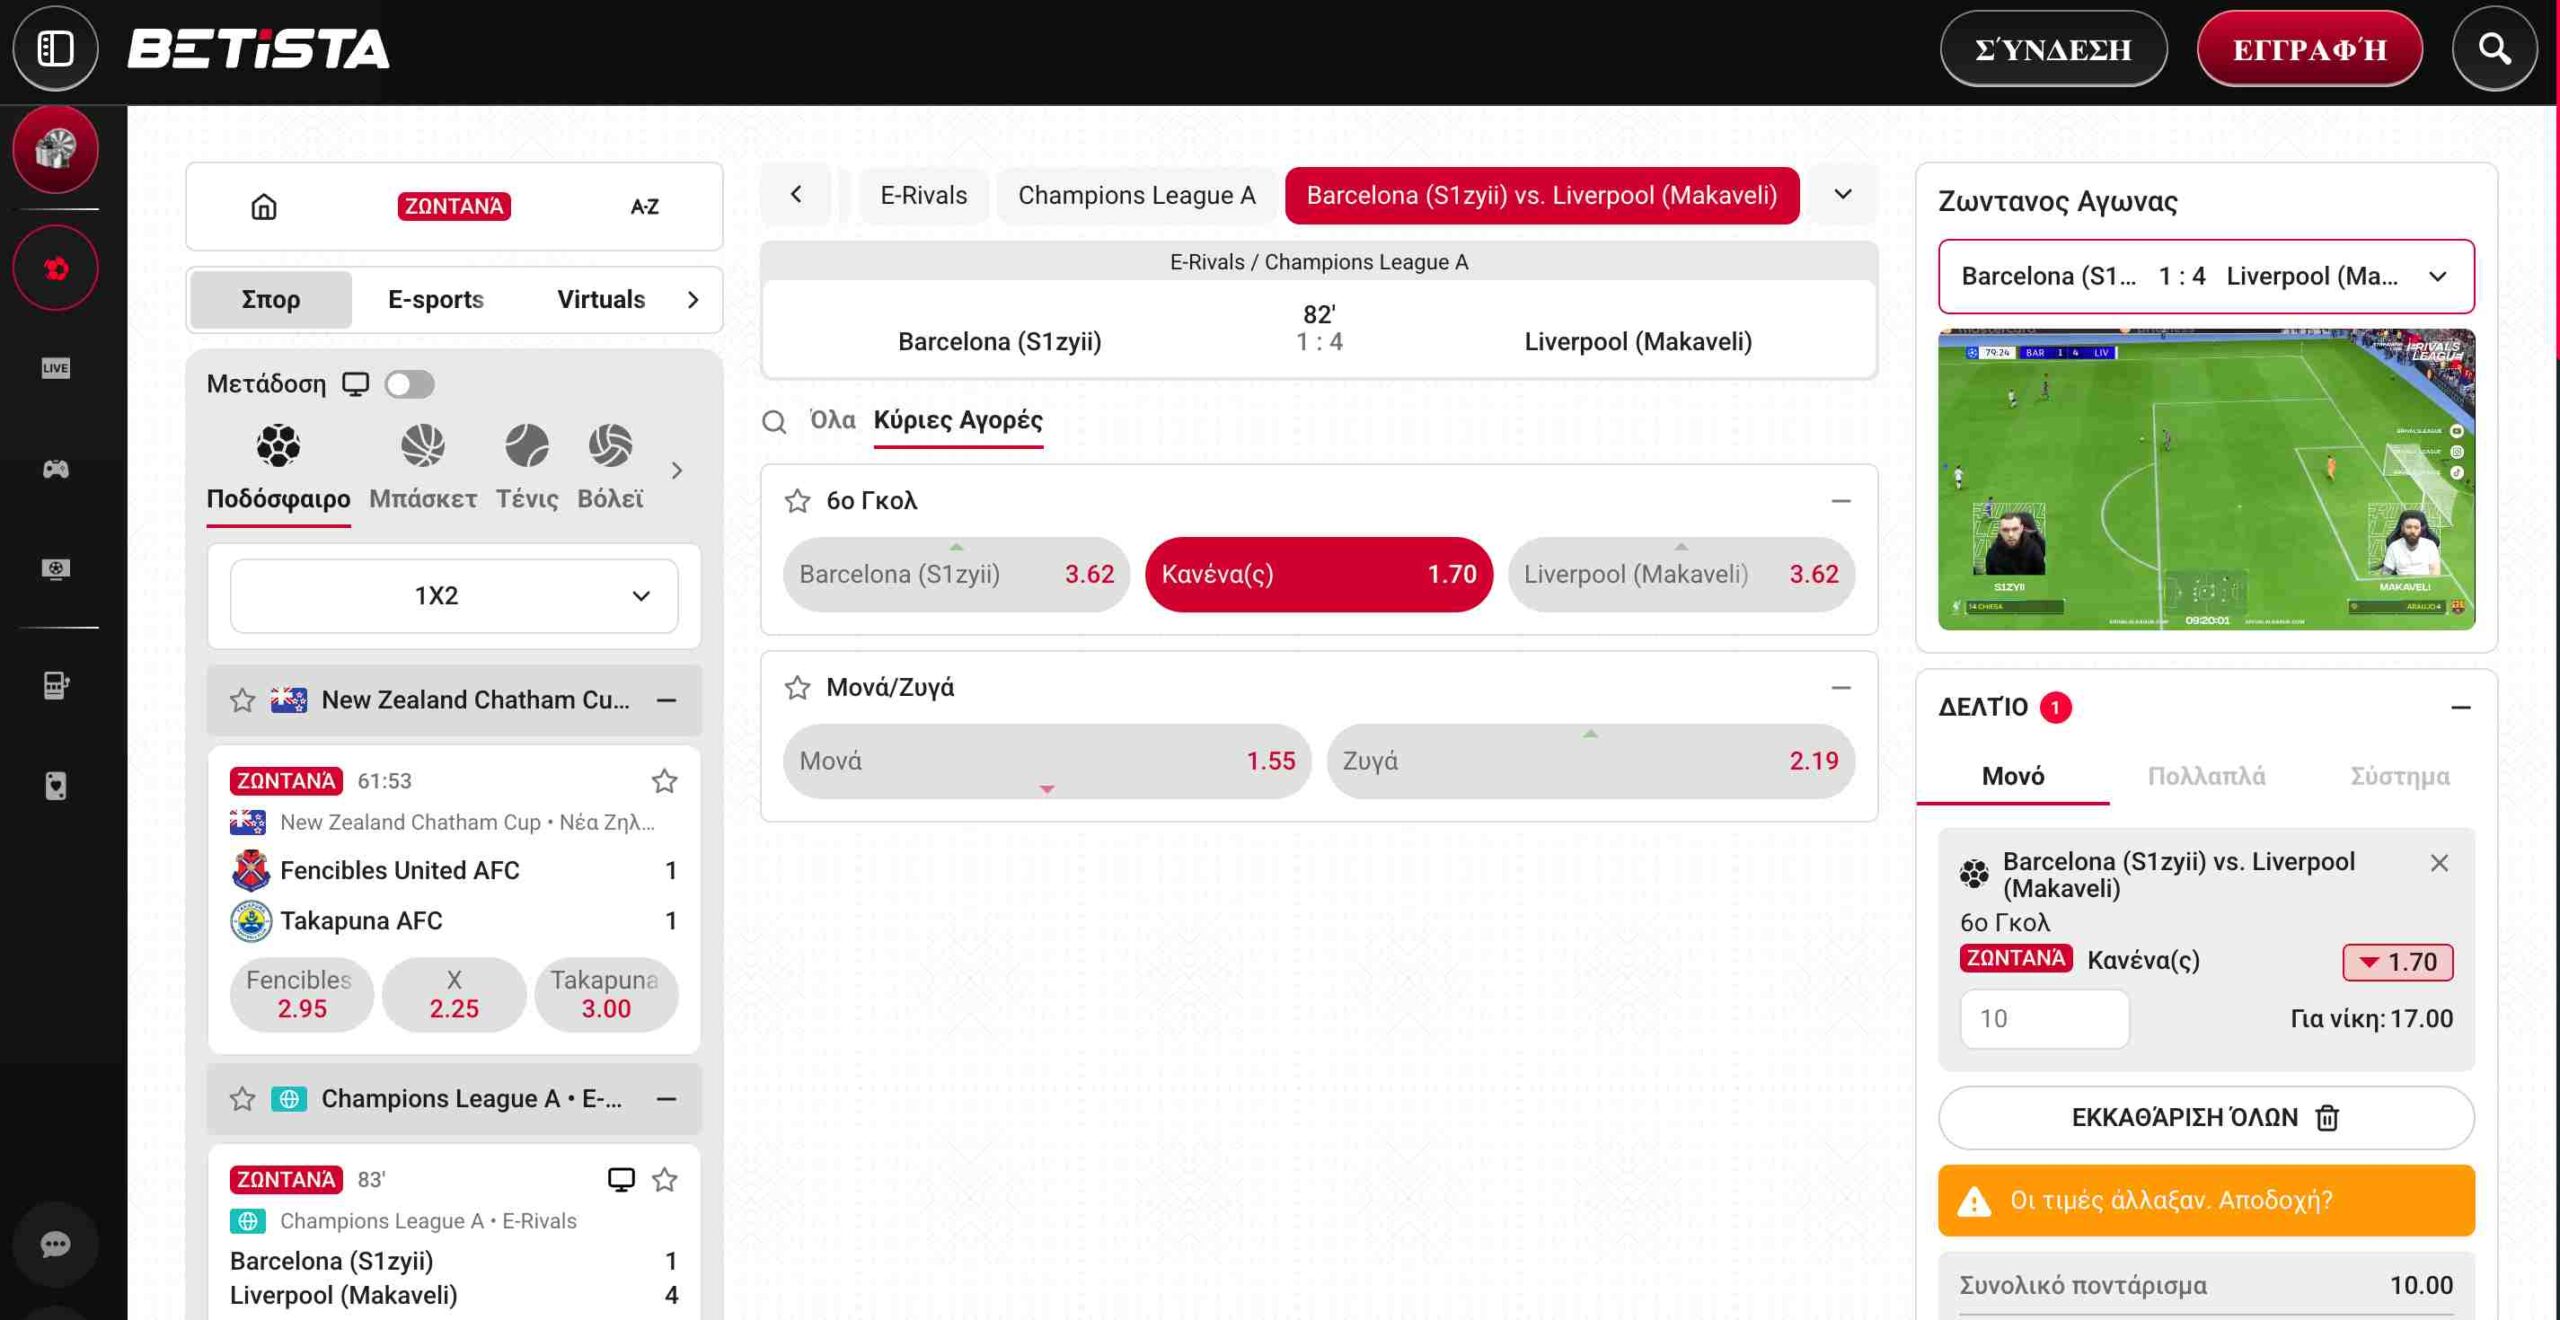Favorite the Μονά/Ζυγά market star
The width and height of the screenshot is (2560, 1320).
coord(797,687)
